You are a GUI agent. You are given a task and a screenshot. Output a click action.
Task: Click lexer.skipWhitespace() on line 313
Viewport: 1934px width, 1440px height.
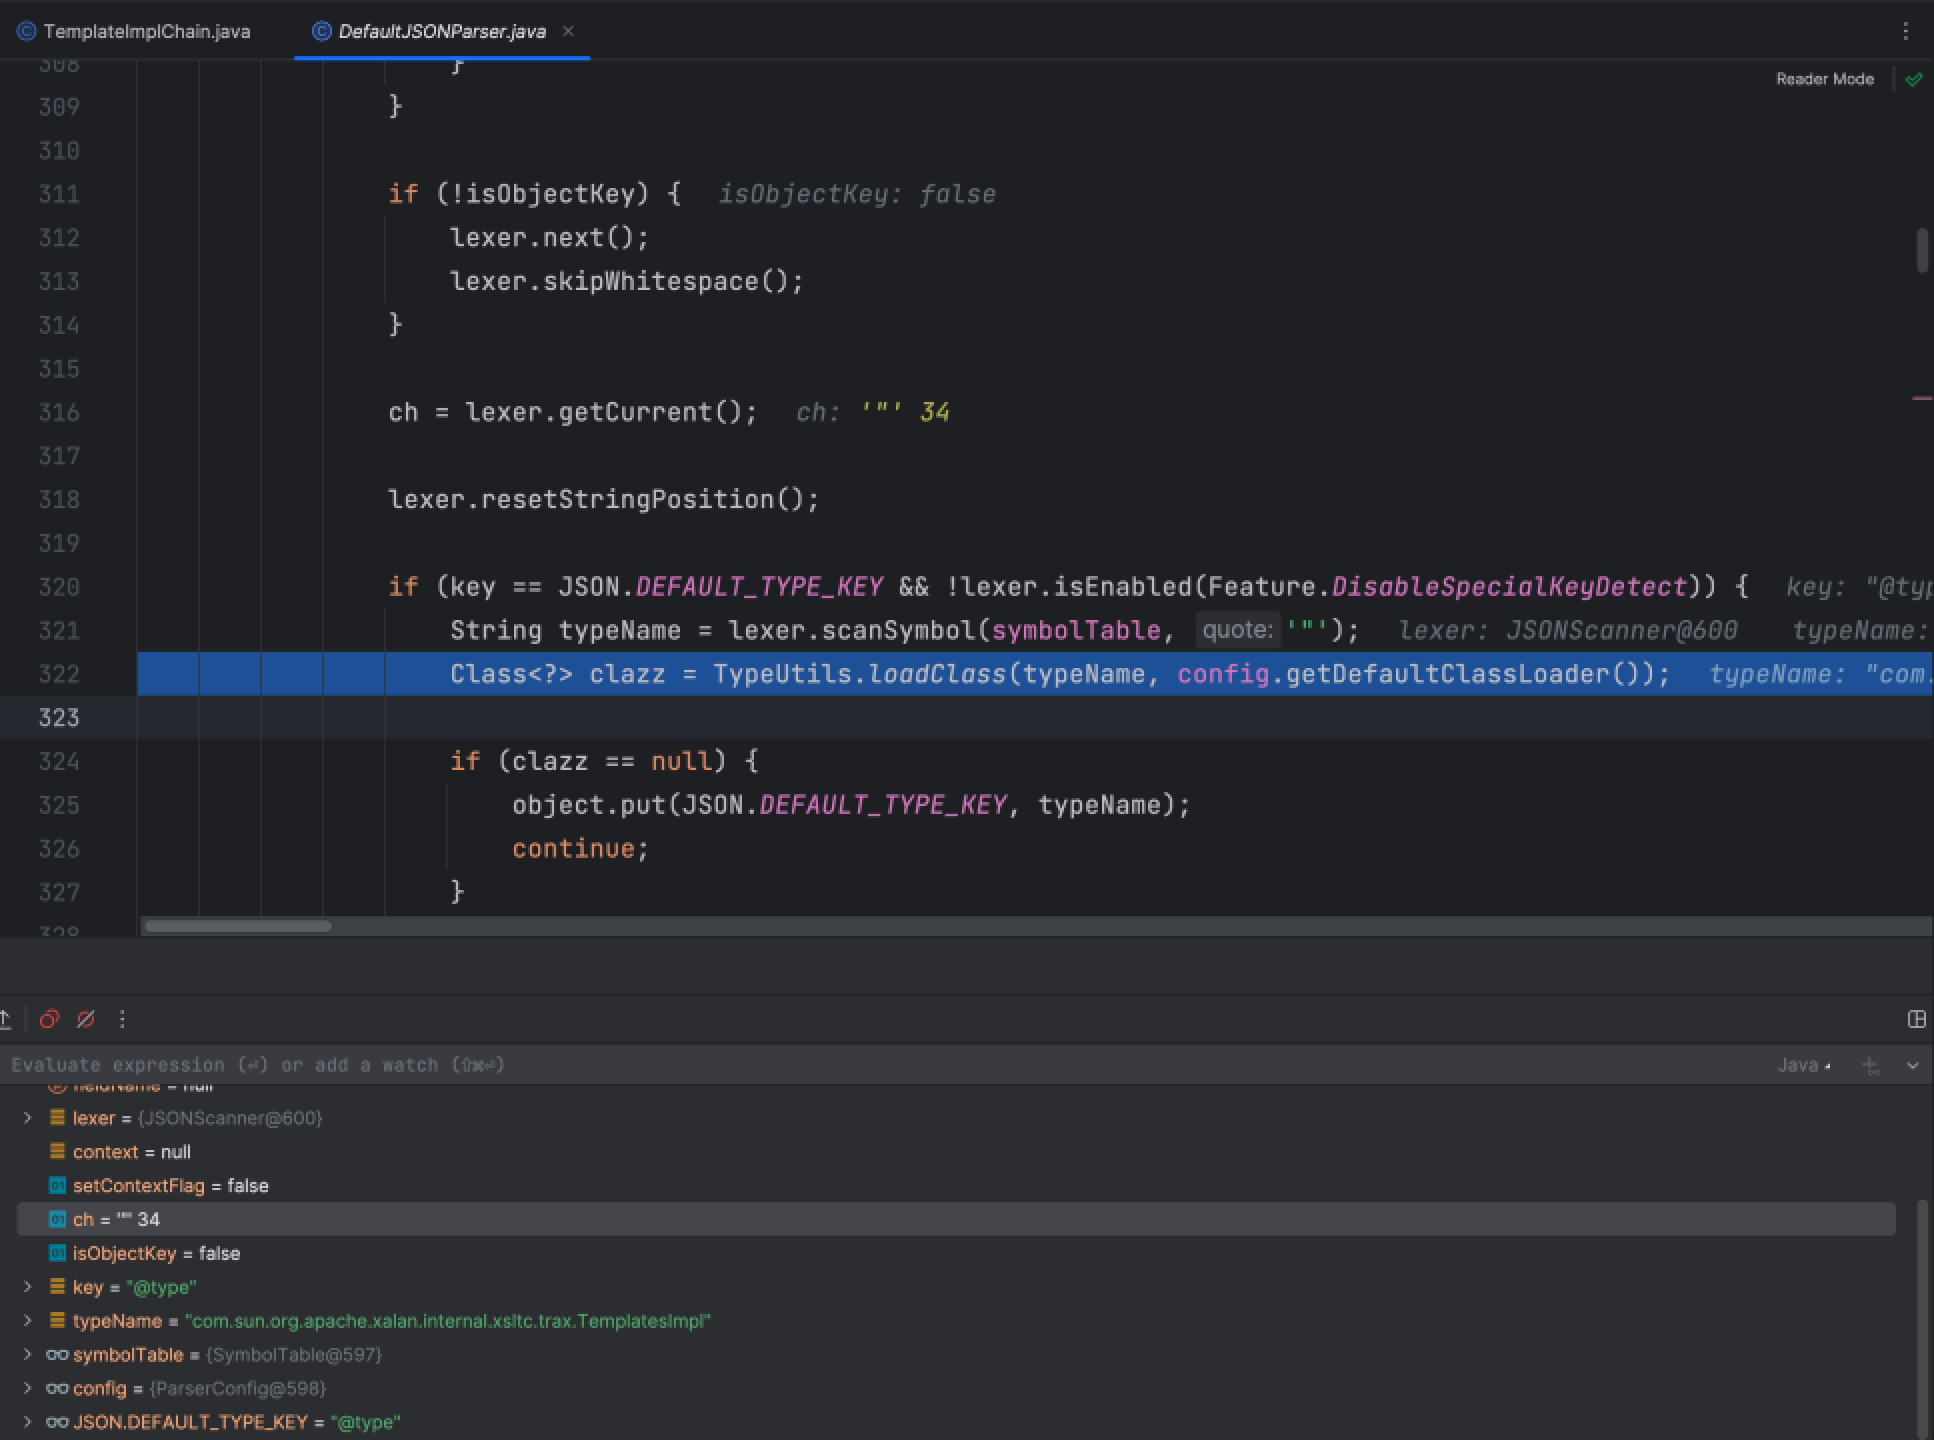coord(627,281)
